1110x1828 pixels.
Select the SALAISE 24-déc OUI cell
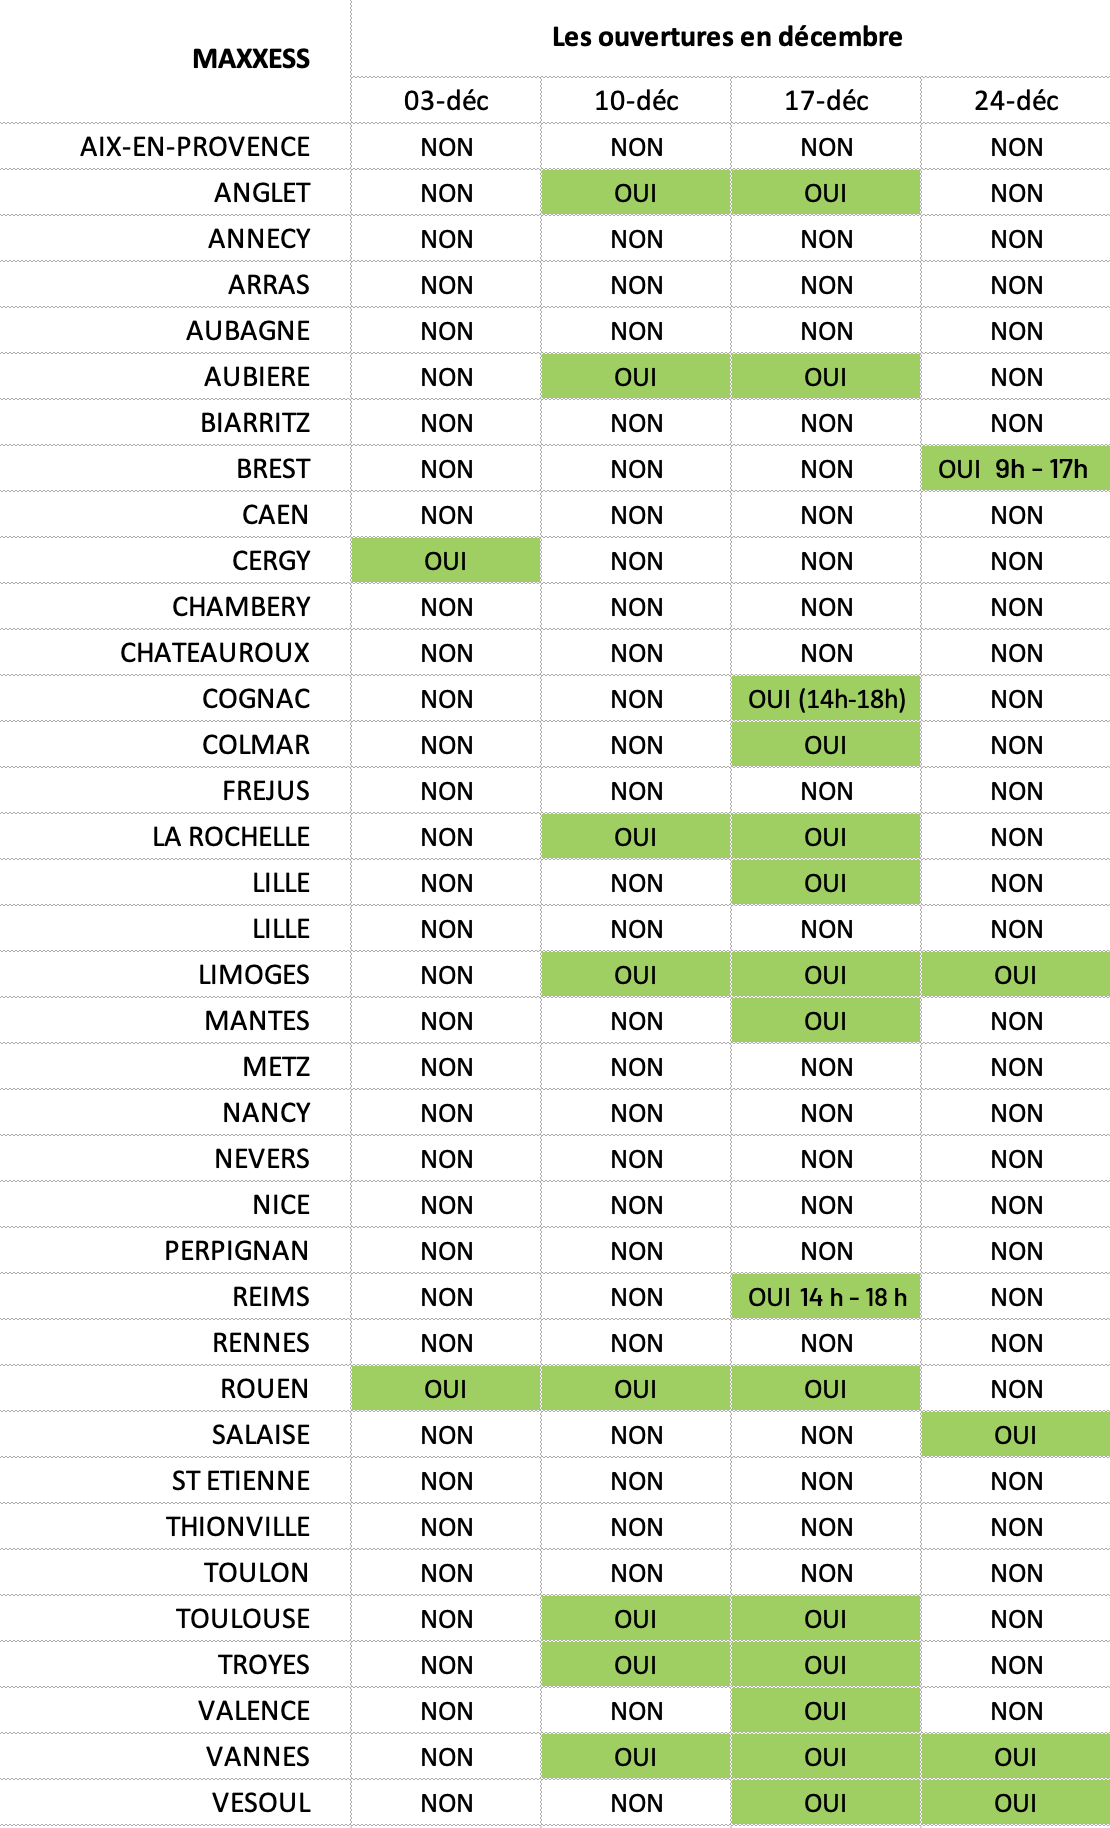[1016, 1435]
